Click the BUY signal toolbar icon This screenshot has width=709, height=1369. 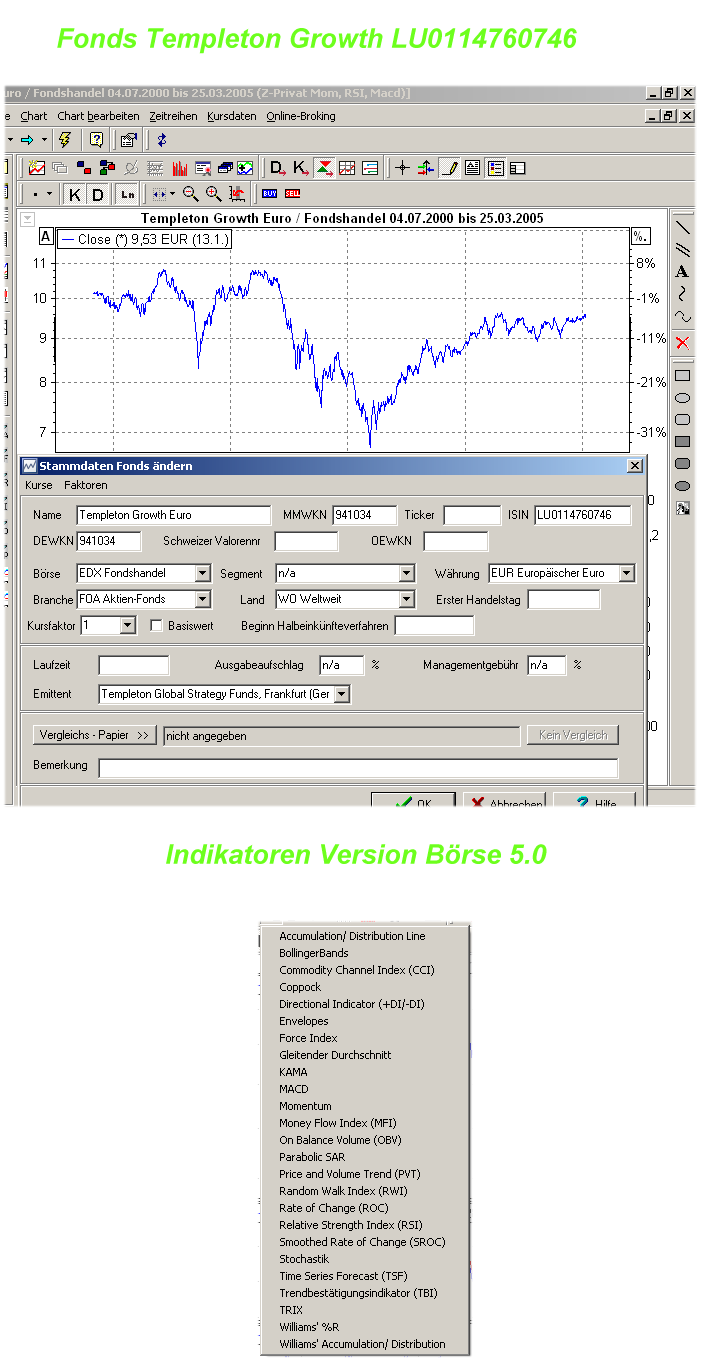[x=270, y=194]
